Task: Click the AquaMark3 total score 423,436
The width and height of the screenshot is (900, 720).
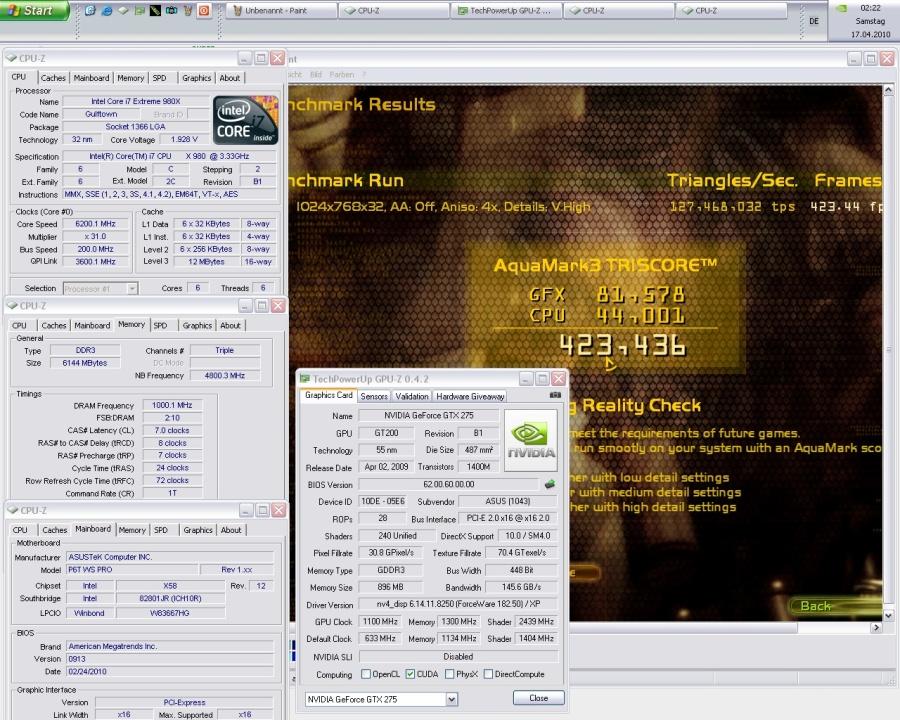Action: [x=623, y=346]
